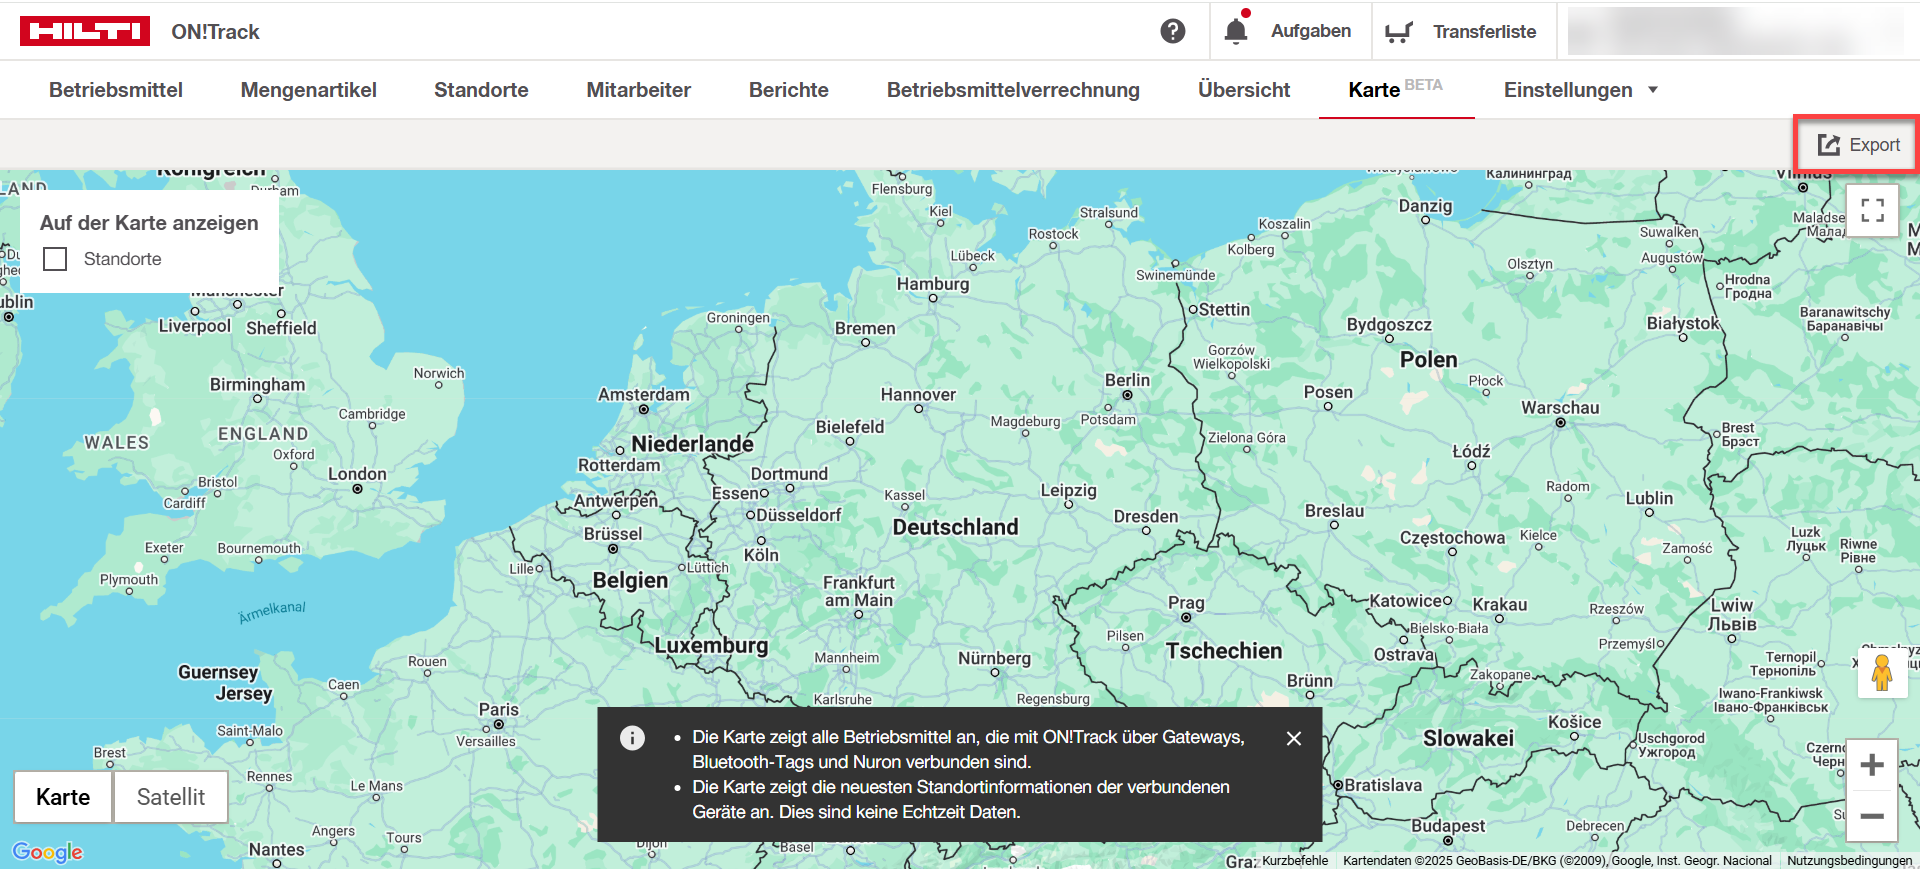Click the Polen country label
Viewport: 1920px width, 870px height.
pos(1429,360)
